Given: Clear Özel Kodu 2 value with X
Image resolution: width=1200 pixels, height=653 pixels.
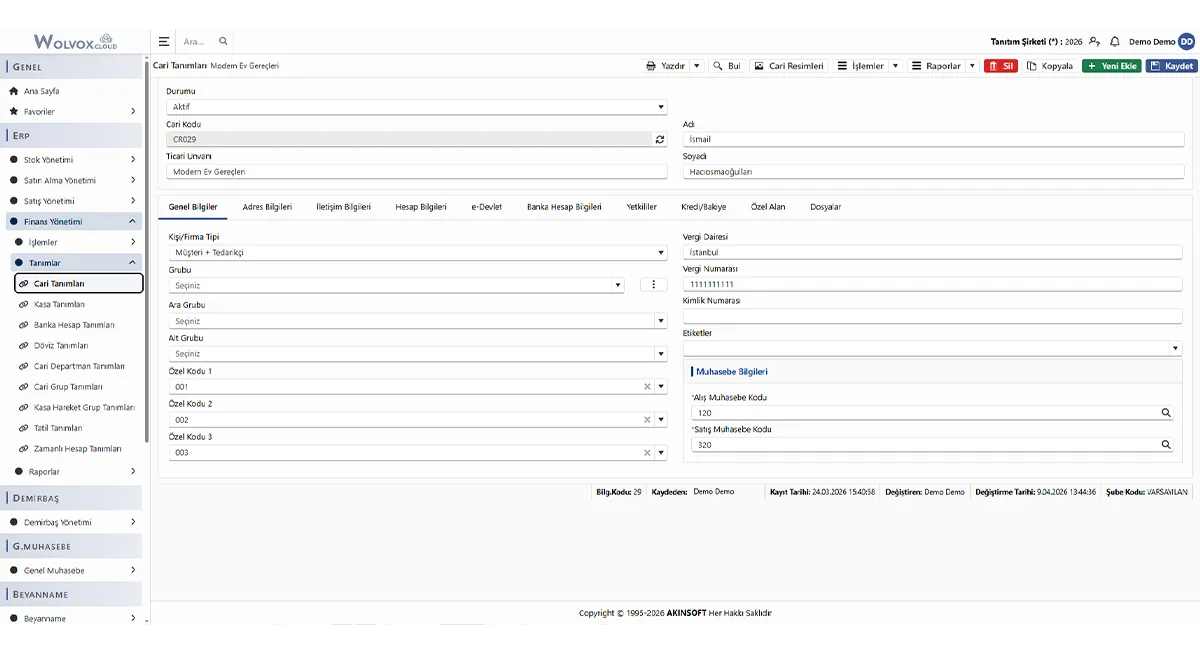Looking at the screenshot, I should pyautogui.click(x=647, y=420).
